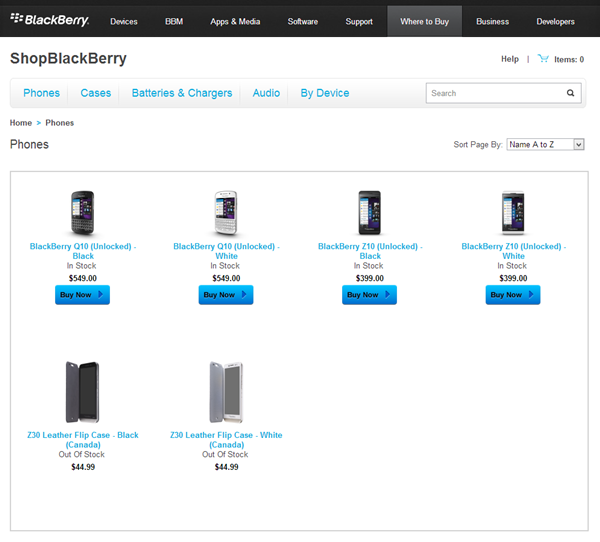This screenshot has height=542, width=600.
Task: Select Batteries & Chargers category
Action: click(182, 93)
